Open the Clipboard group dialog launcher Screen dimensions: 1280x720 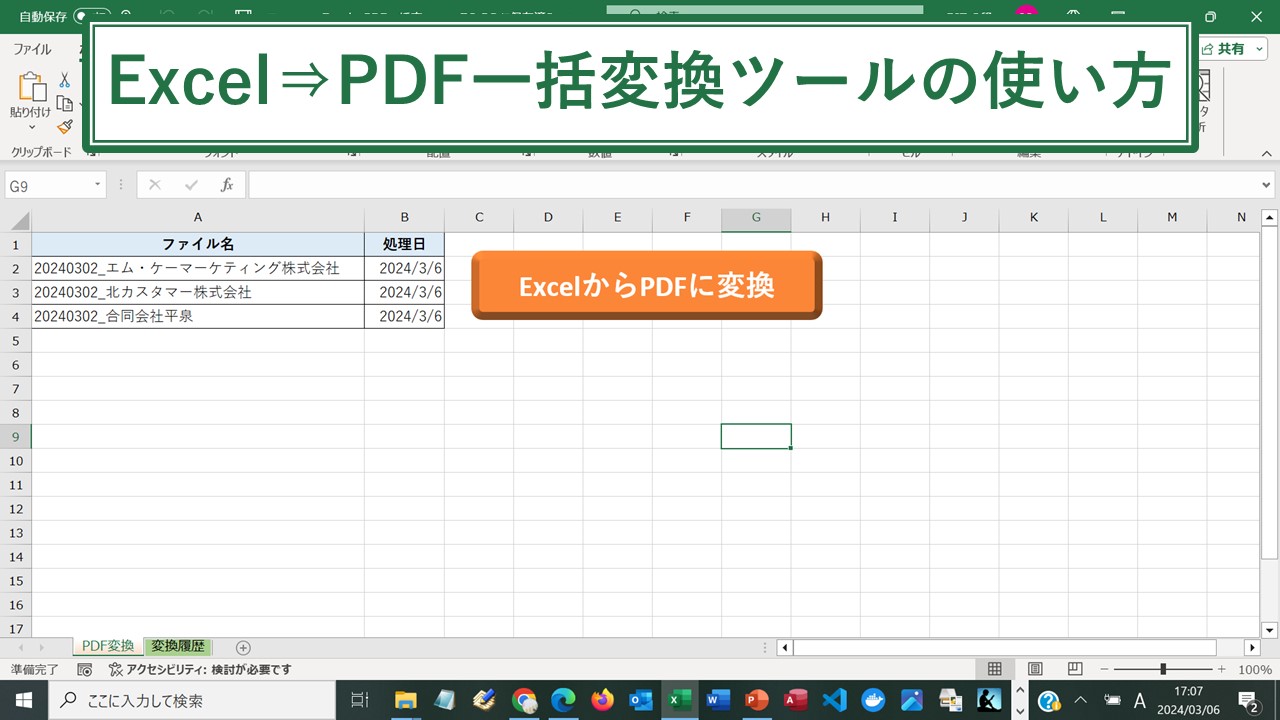point(90,152)
